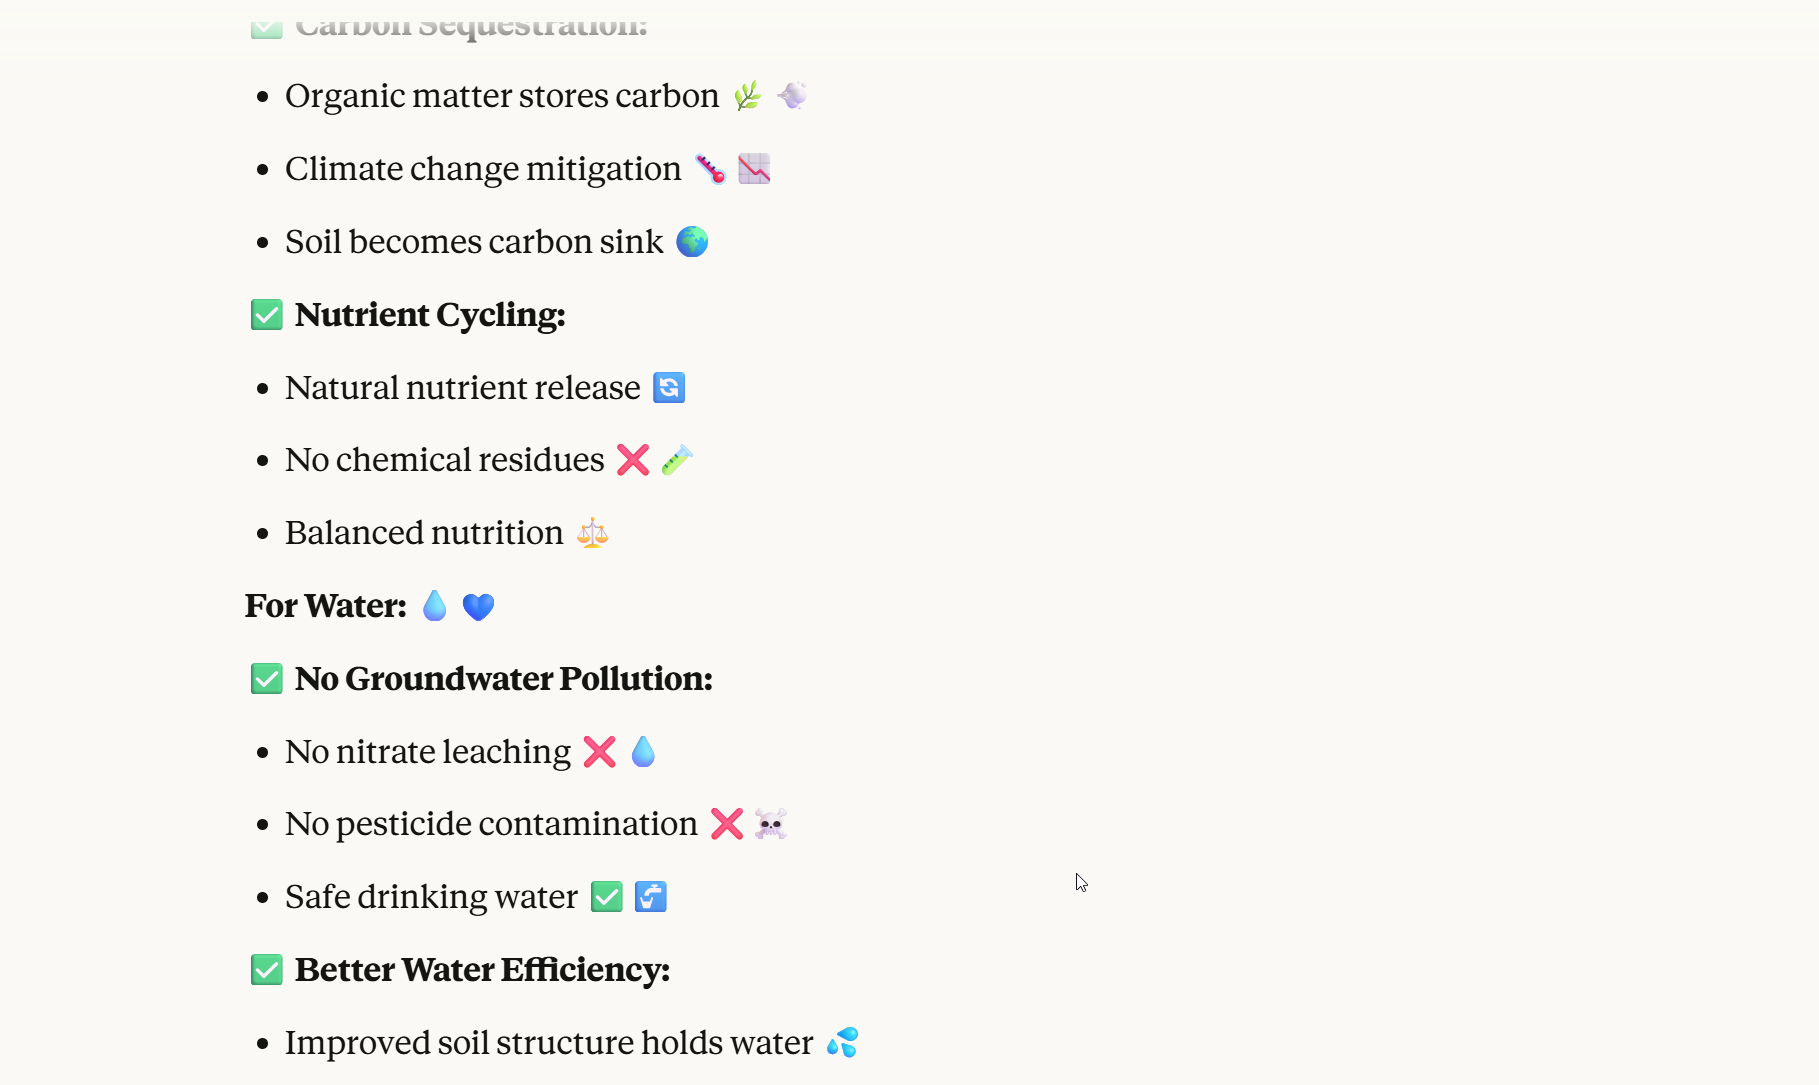Click the green checkmark before No Groundwater Pollution
This screenshot has width=1819, height=1085.
[267, 679]
